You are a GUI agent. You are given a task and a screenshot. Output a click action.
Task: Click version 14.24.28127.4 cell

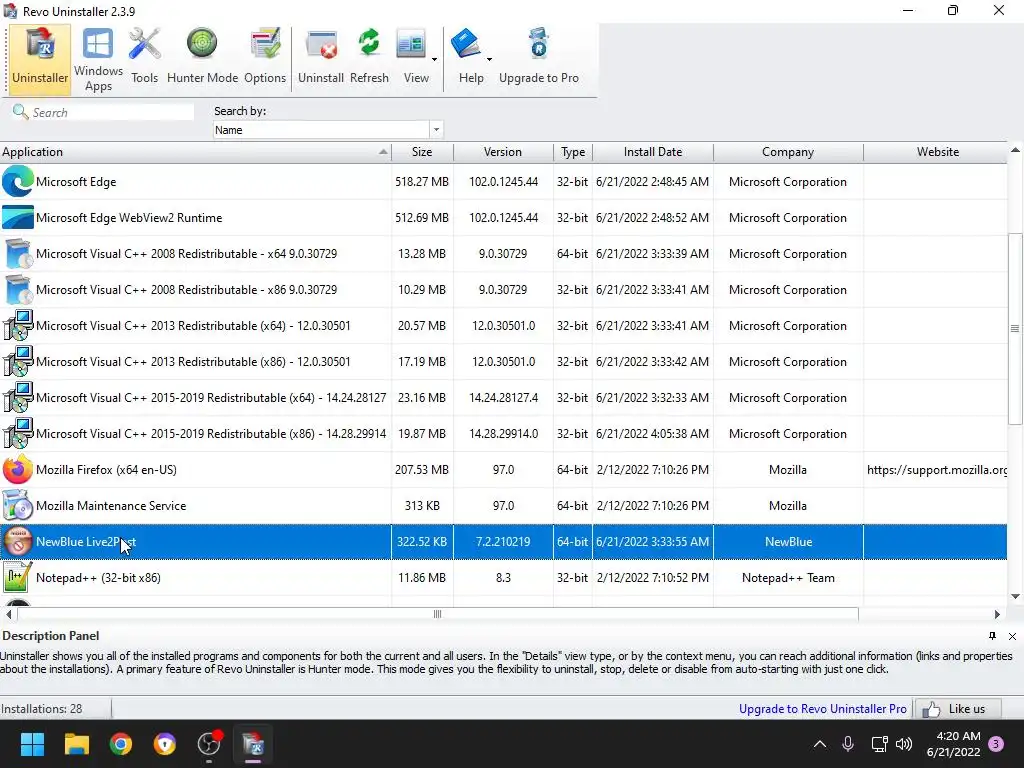click(x=503, y=397)
